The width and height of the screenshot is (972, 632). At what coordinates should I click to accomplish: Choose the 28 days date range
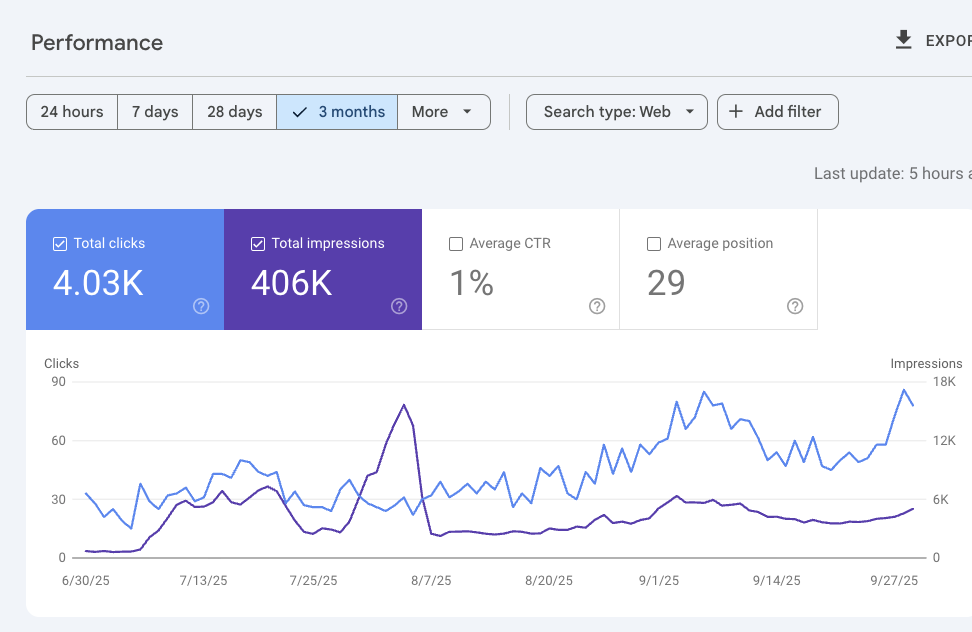click(235, 112)
